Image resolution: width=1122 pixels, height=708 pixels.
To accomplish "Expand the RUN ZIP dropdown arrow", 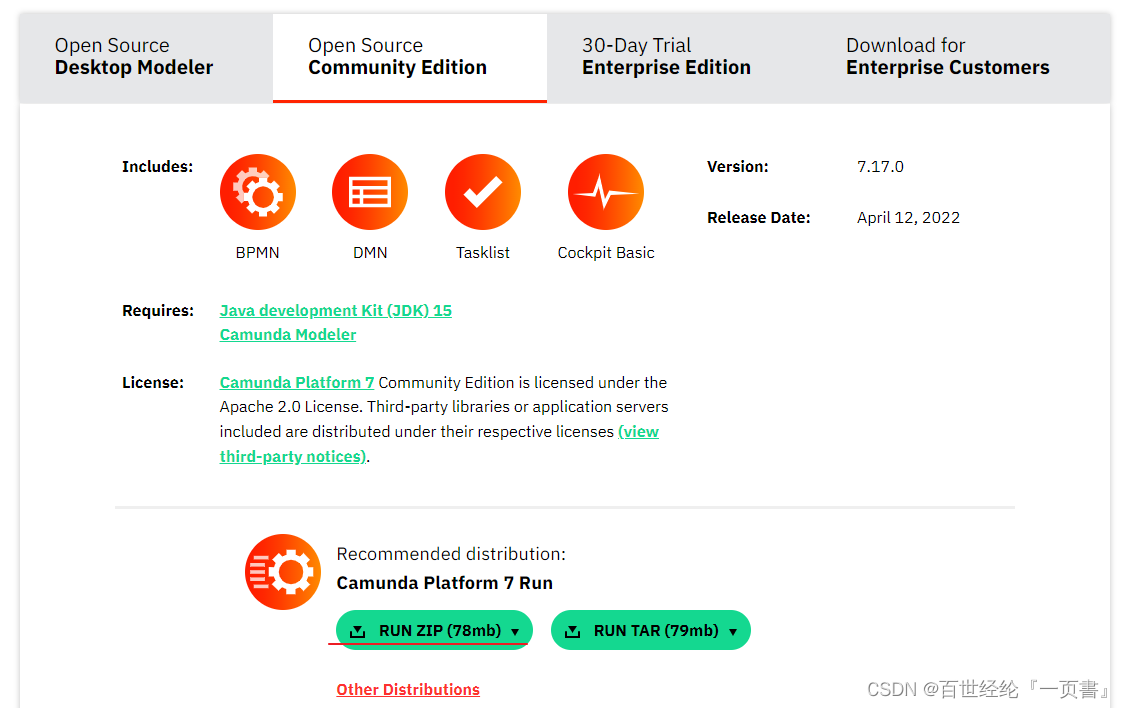I will [515, 632].
